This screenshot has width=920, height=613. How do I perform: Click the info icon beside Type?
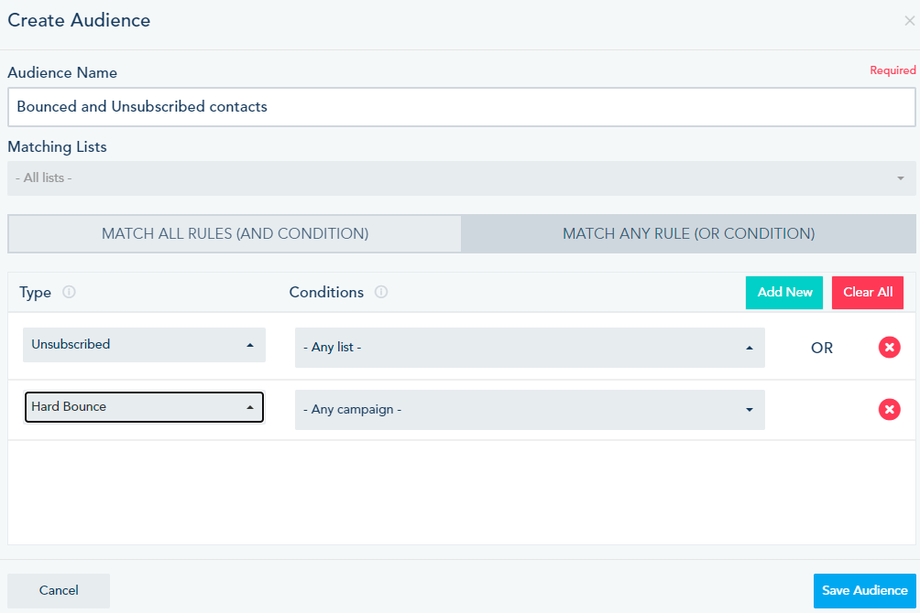[x=69, y=293]
